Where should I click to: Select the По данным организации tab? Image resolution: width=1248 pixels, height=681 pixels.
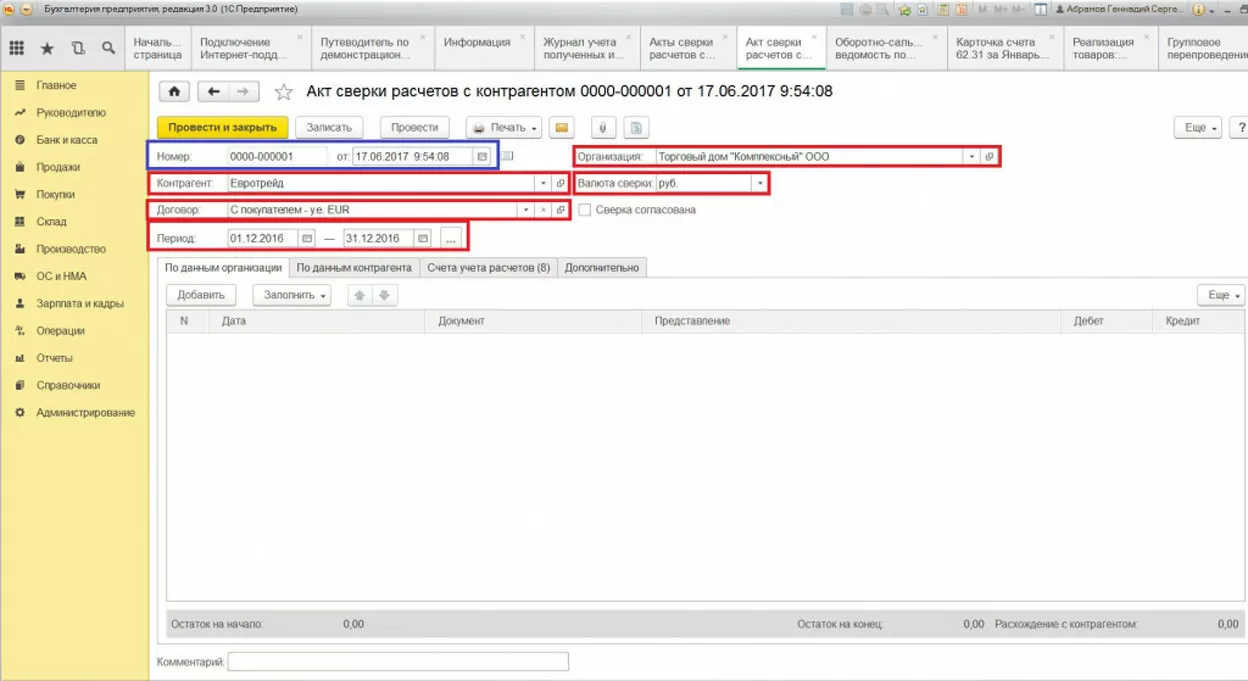coord(224,268)
